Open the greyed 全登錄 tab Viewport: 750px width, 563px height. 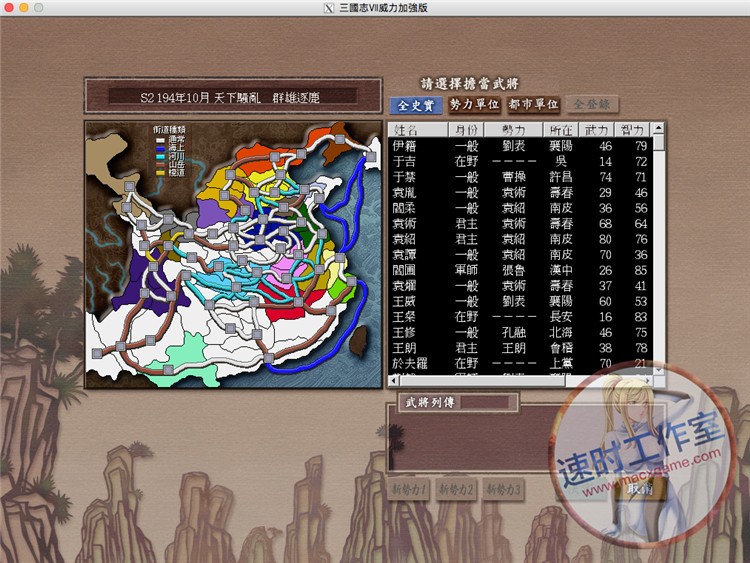(x=592, y=104)
